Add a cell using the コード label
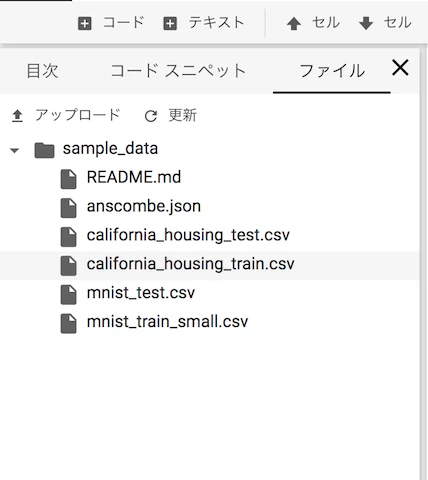 123,23
